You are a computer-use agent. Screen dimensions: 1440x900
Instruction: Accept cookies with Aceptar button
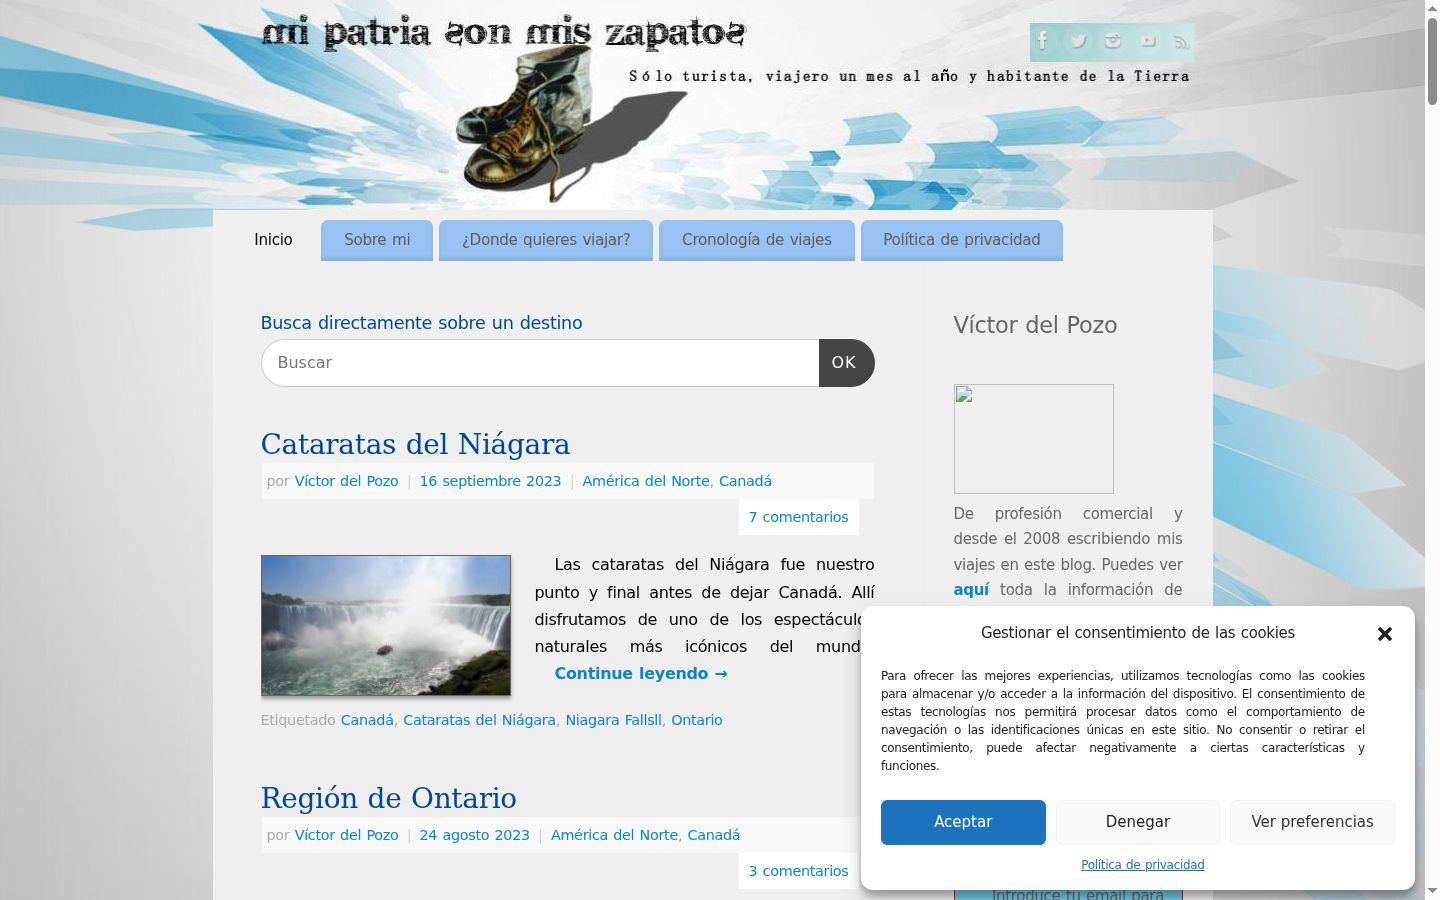pos(963,822)
